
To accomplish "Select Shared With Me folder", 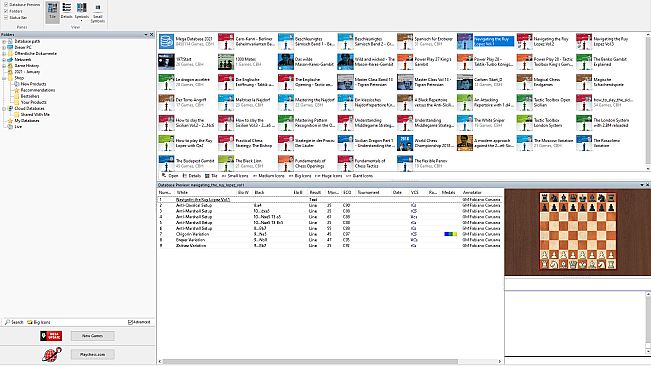I will coord(35,115).
